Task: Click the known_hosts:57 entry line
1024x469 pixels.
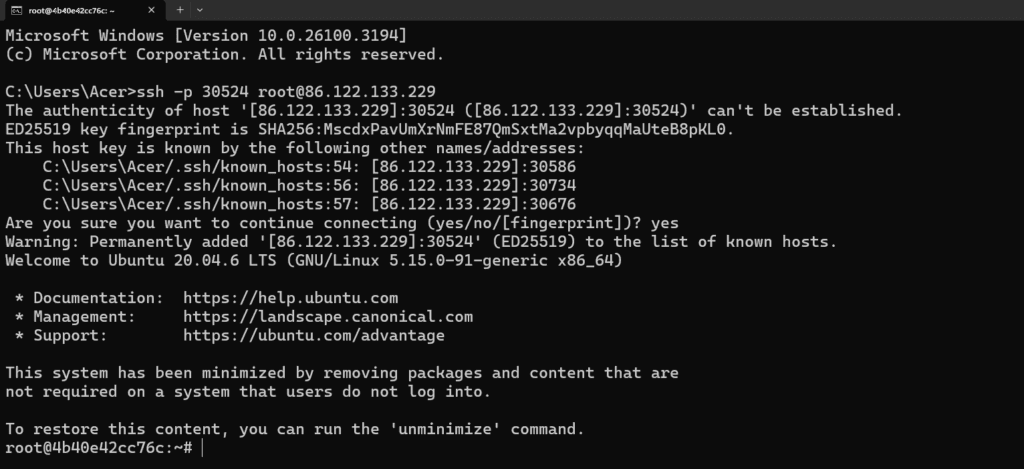Action: [309, 204]
